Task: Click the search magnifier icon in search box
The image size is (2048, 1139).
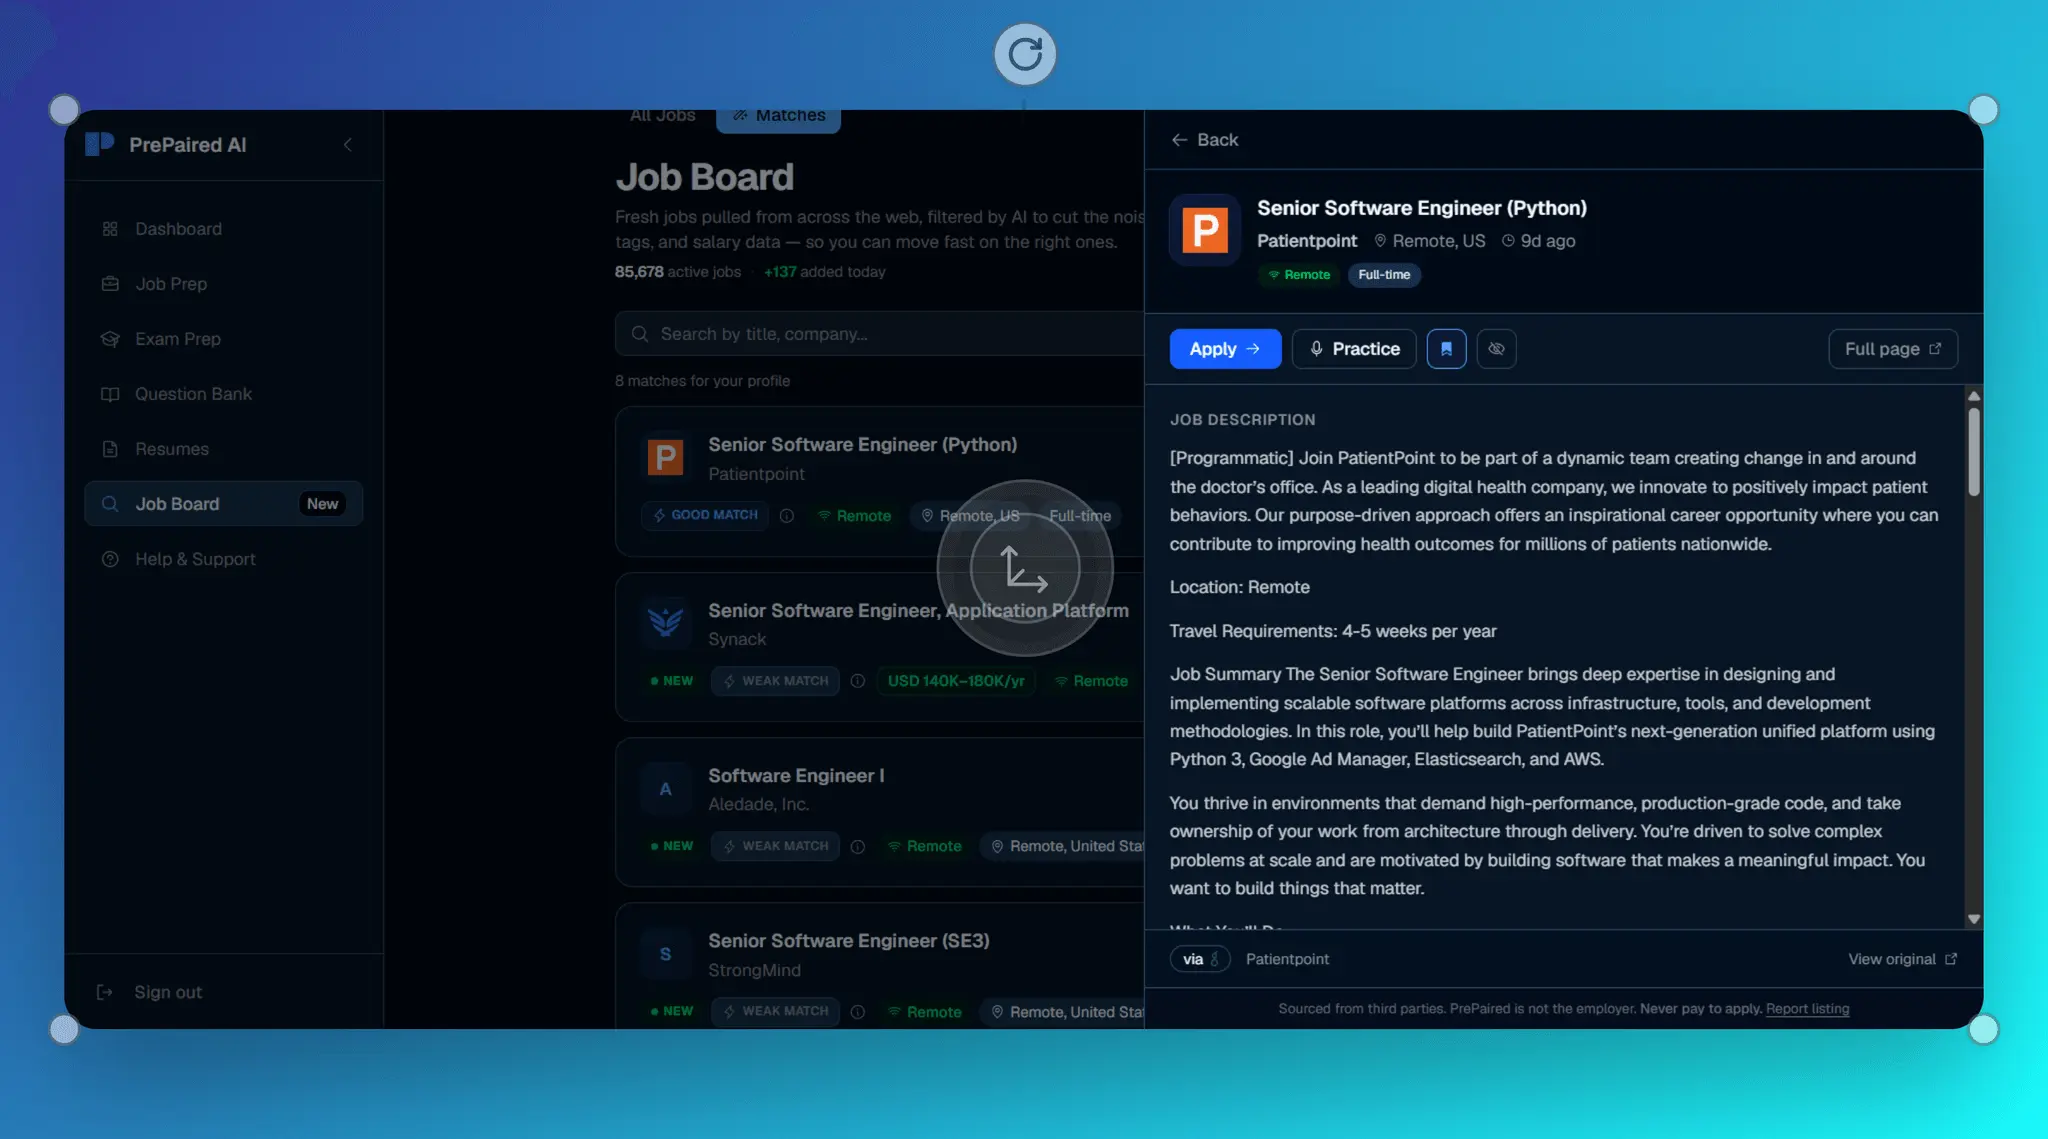Action: (x=640, y=334)
